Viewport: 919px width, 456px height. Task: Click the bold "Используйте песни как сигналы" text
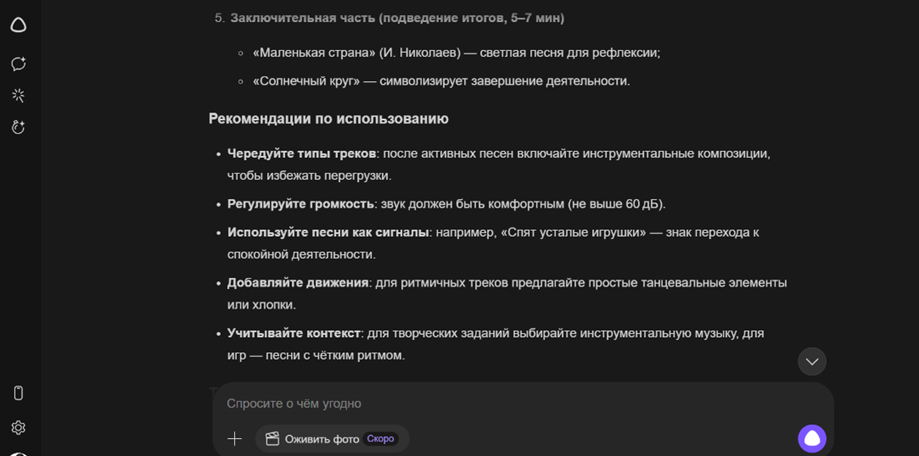[328, 232]
